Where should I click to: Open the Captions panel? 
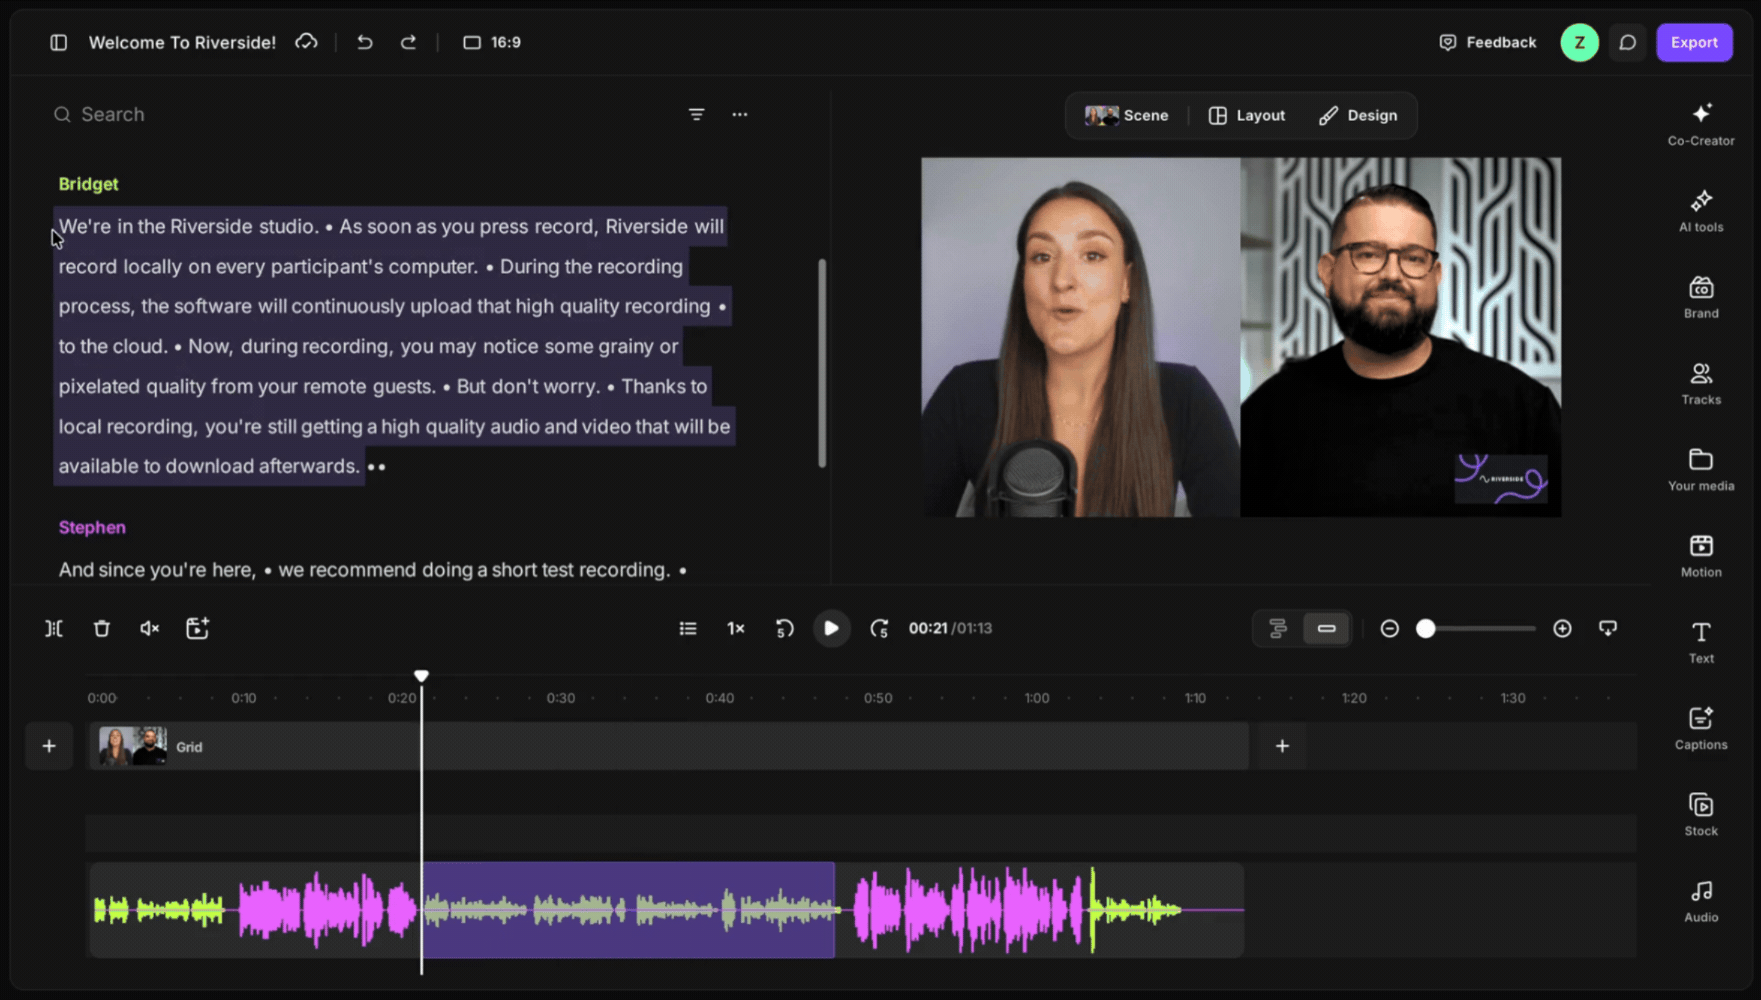[1701, 728]
